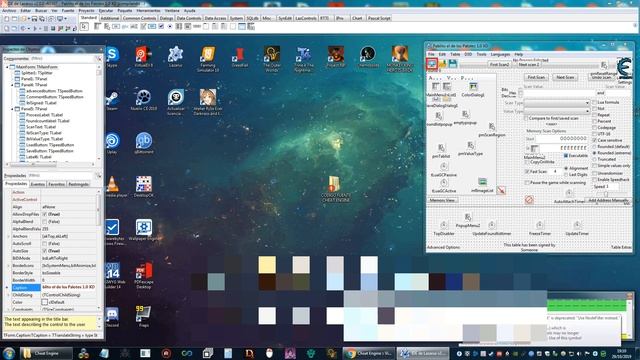Open the Herramientas menu in Lazarus
Viewport: 640px width, 360px height.
coord(148,11)
